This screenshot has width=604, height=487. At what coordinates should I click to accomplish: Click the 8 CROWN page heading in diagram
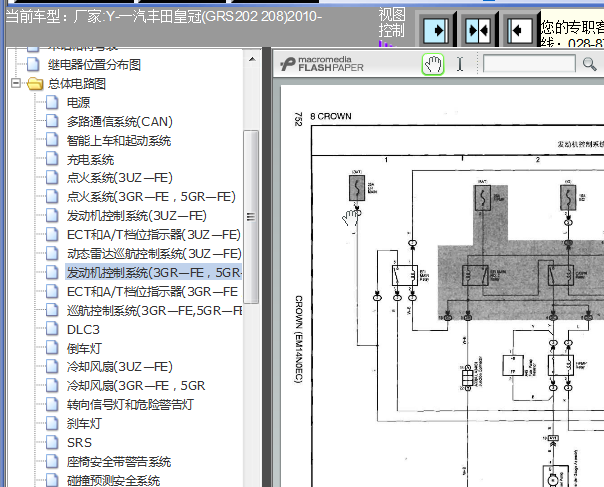click(331, 116)
